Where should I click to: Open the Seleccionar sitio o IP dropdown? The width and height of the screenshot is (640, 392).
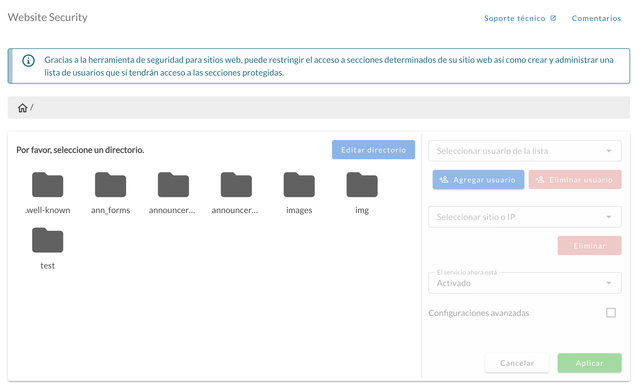pos(525,217)
